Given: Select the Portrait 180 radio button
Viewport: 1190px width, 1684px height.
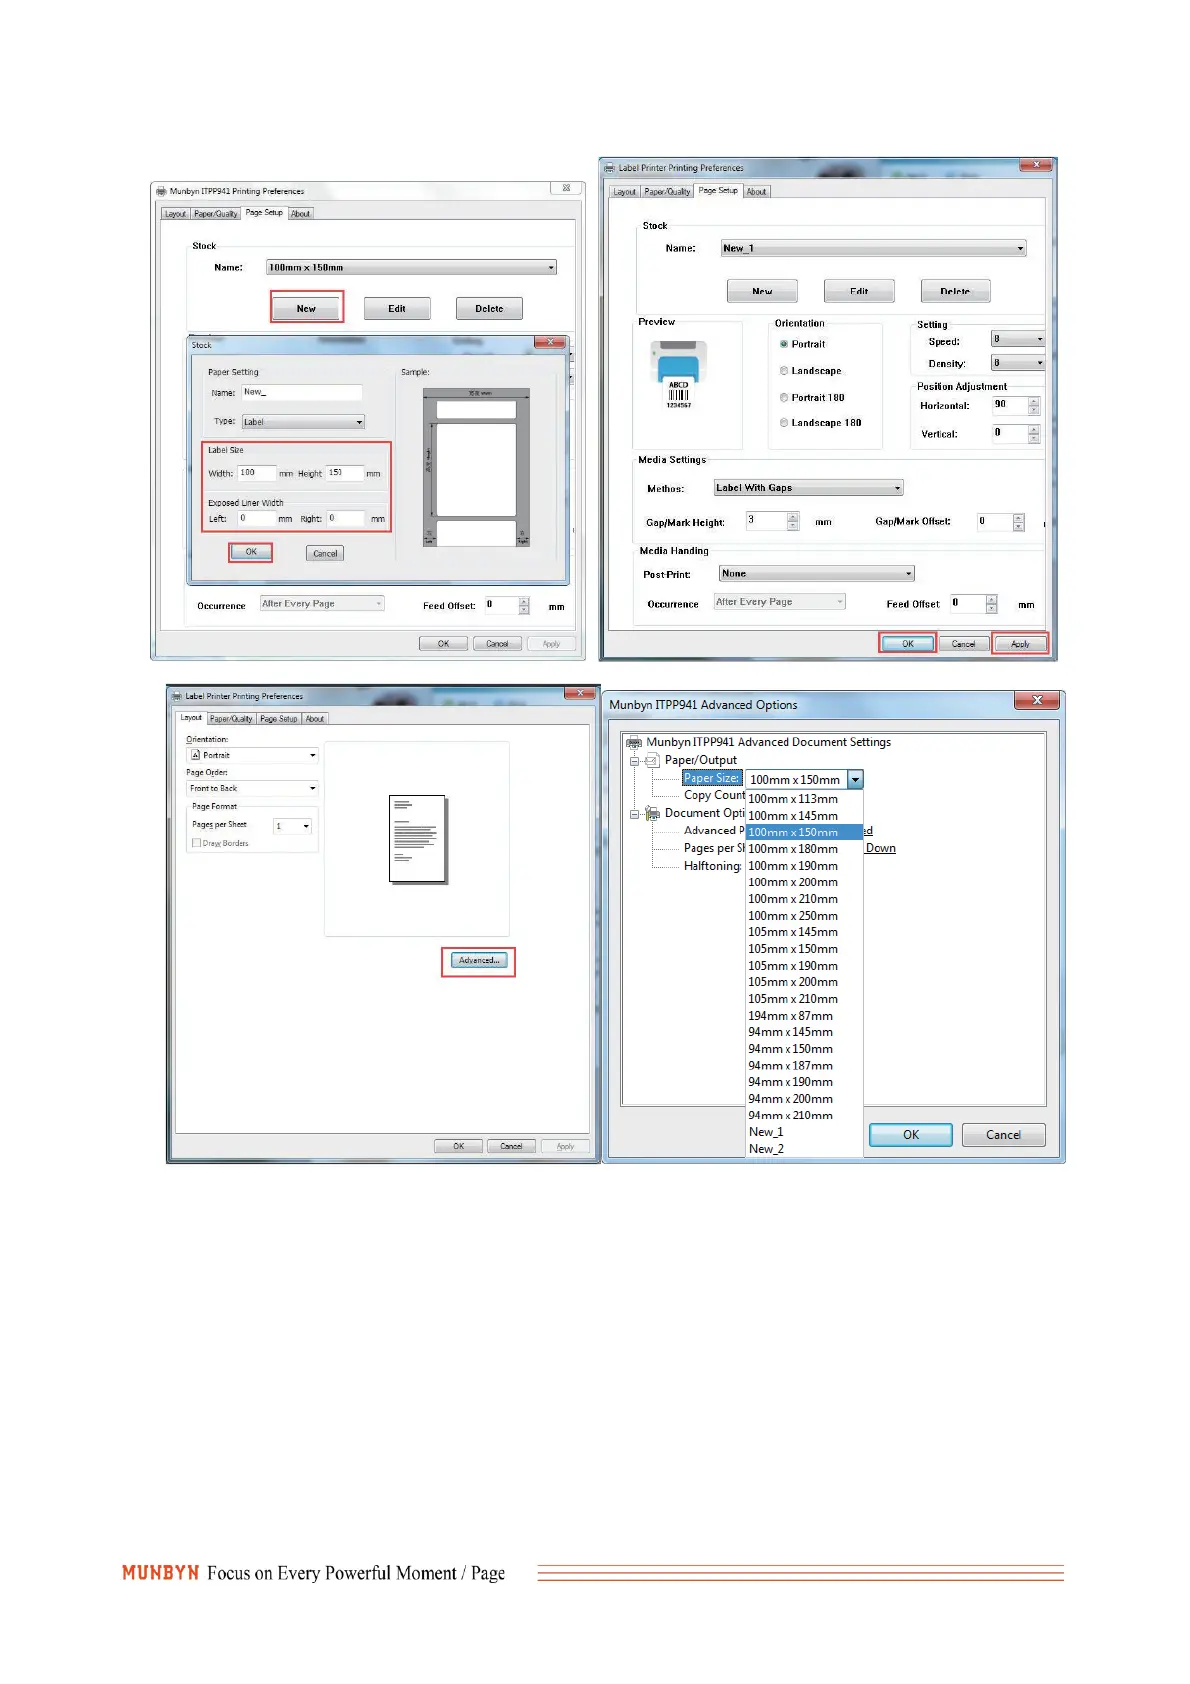Looking at the screenshot, I should click(x=784, y=398).
